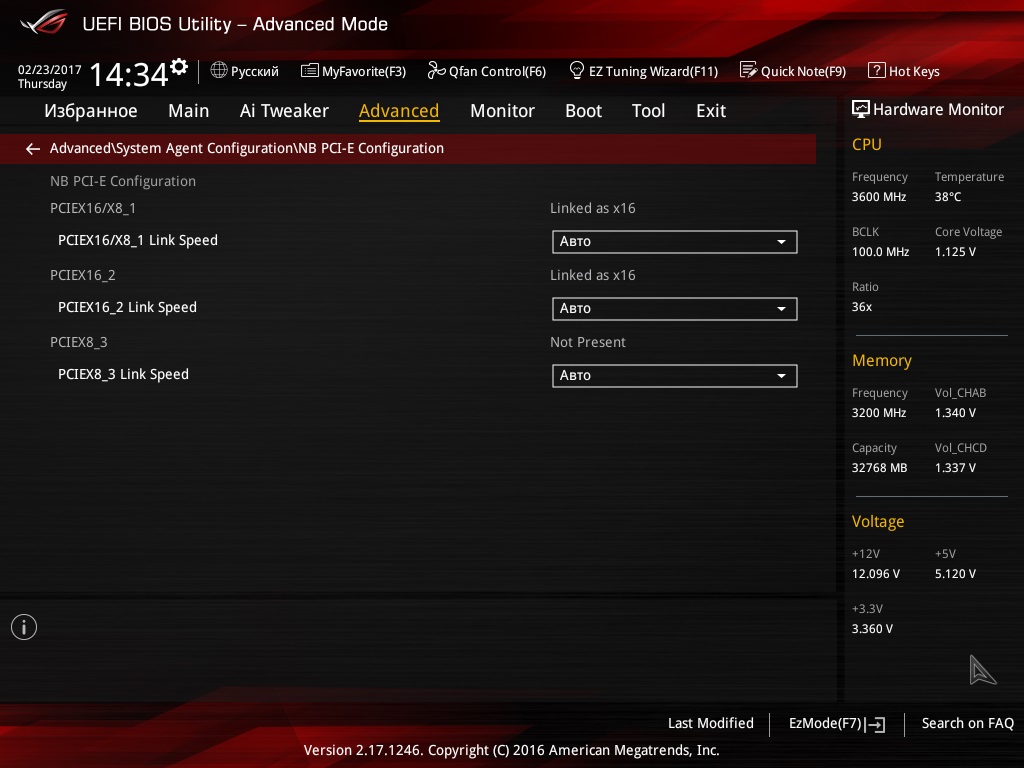
Task: Click the 14:34 clock display
Action: pyautogui.click(x=129, y=74)
